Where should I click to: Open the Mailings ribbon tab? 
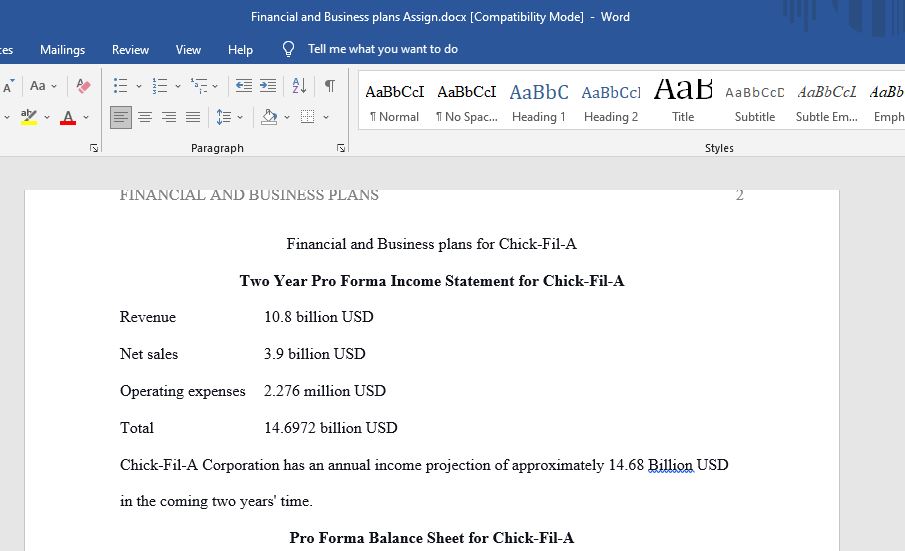[62, 50]
